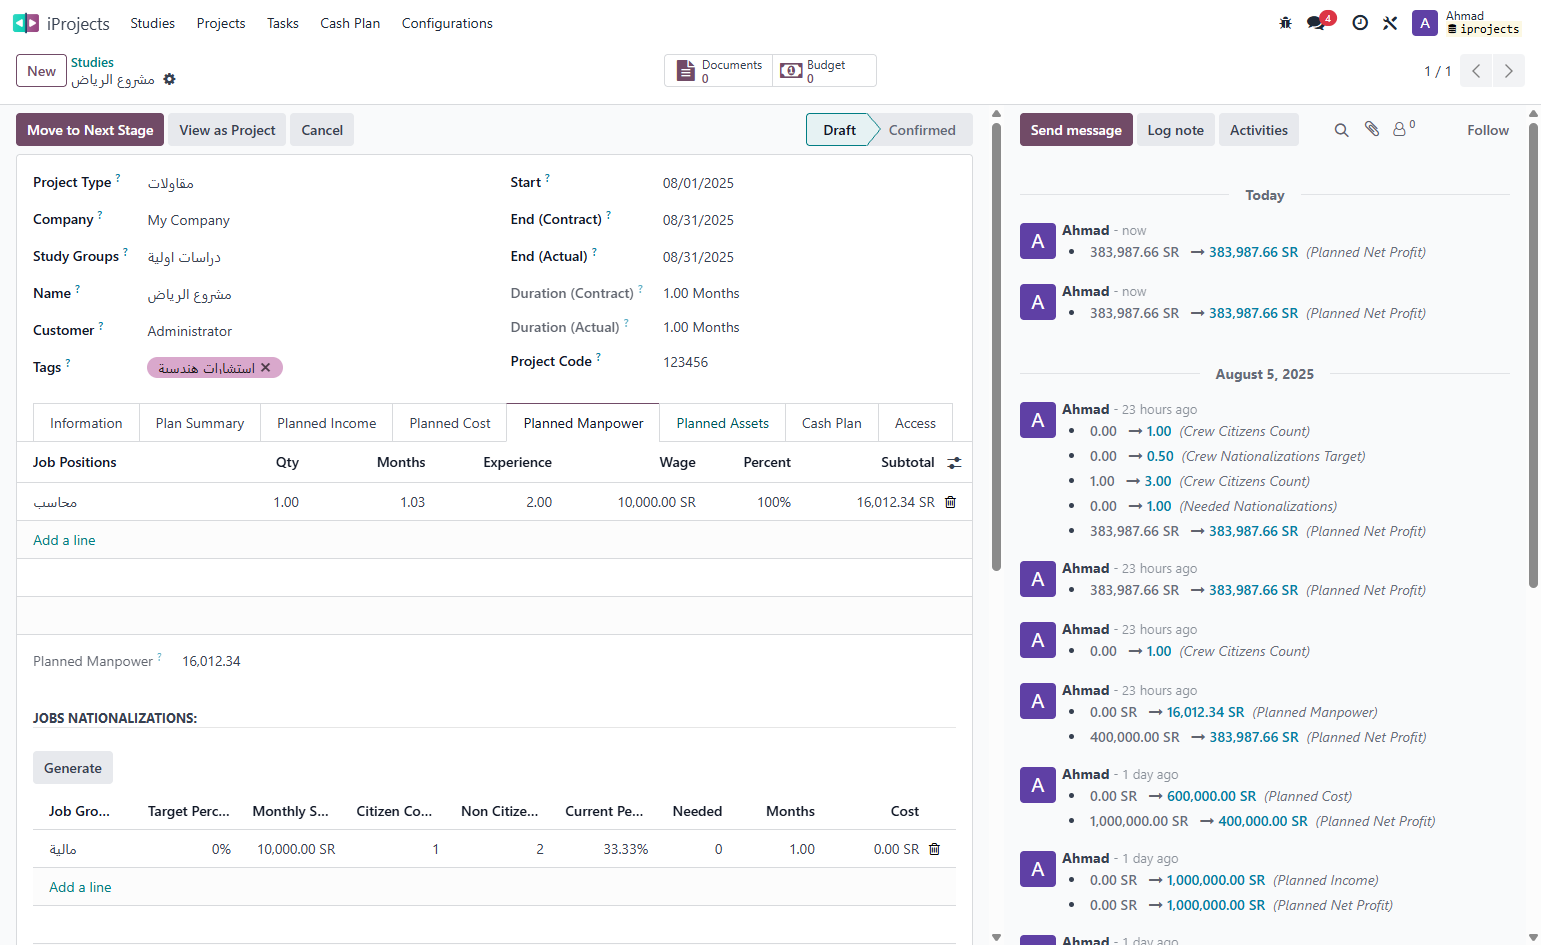Open the Ahmad user avatar menu
Image resolution: width=1541 pixels, height=945 pixels.
(x=1425, y=23)
